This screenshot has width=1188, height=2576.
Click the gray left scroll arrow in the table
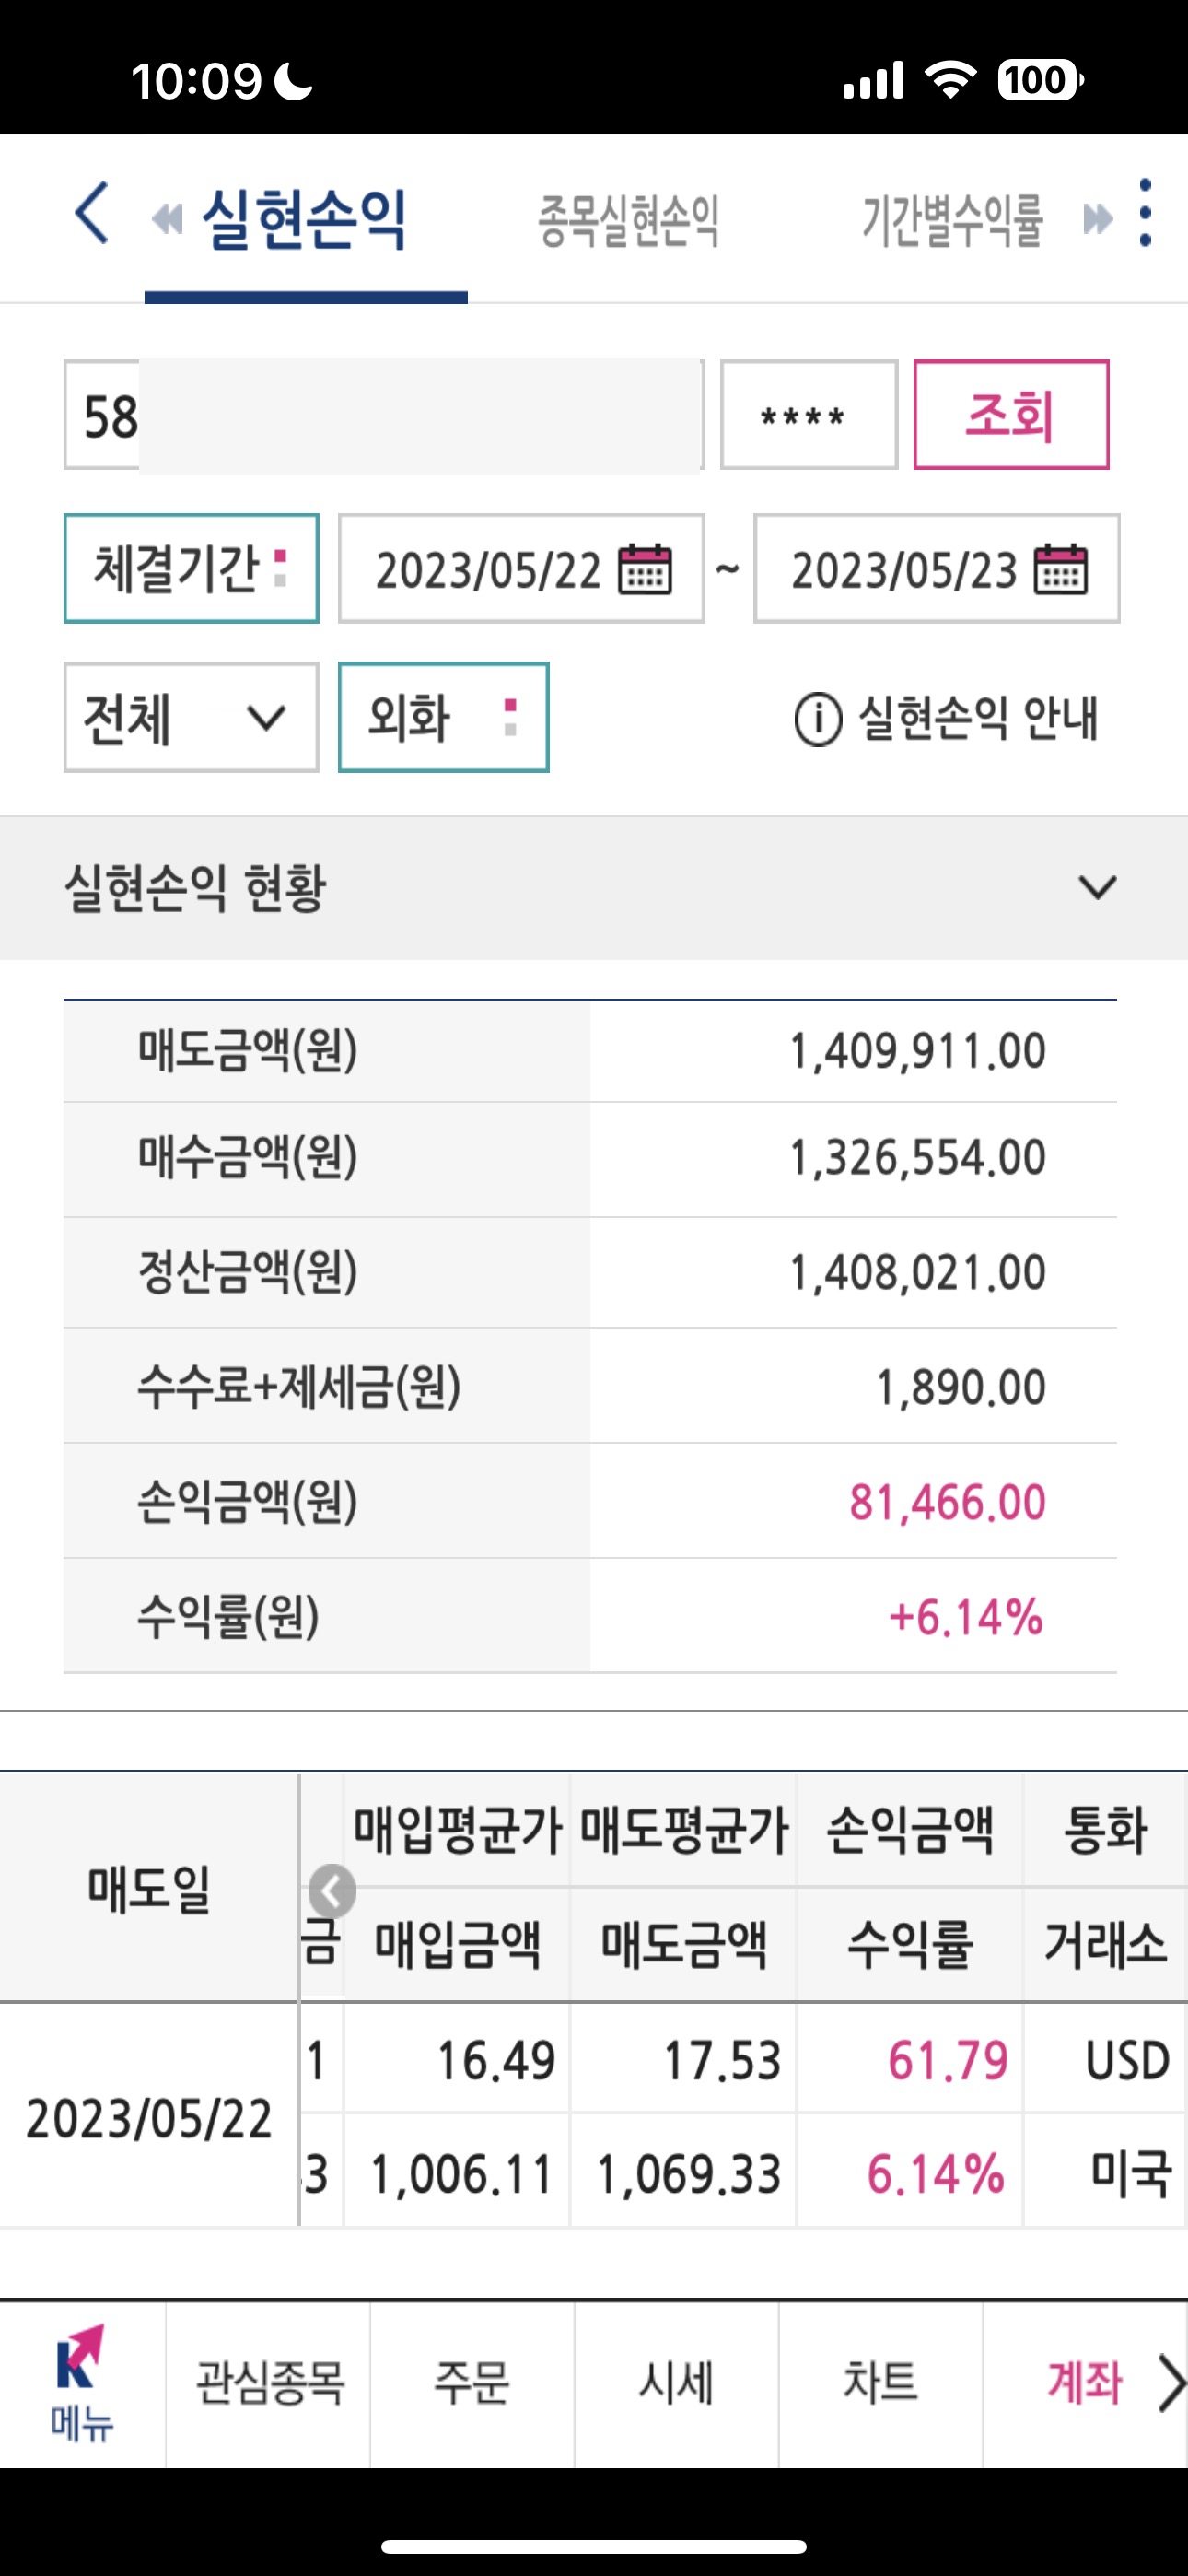point(332,1891)
